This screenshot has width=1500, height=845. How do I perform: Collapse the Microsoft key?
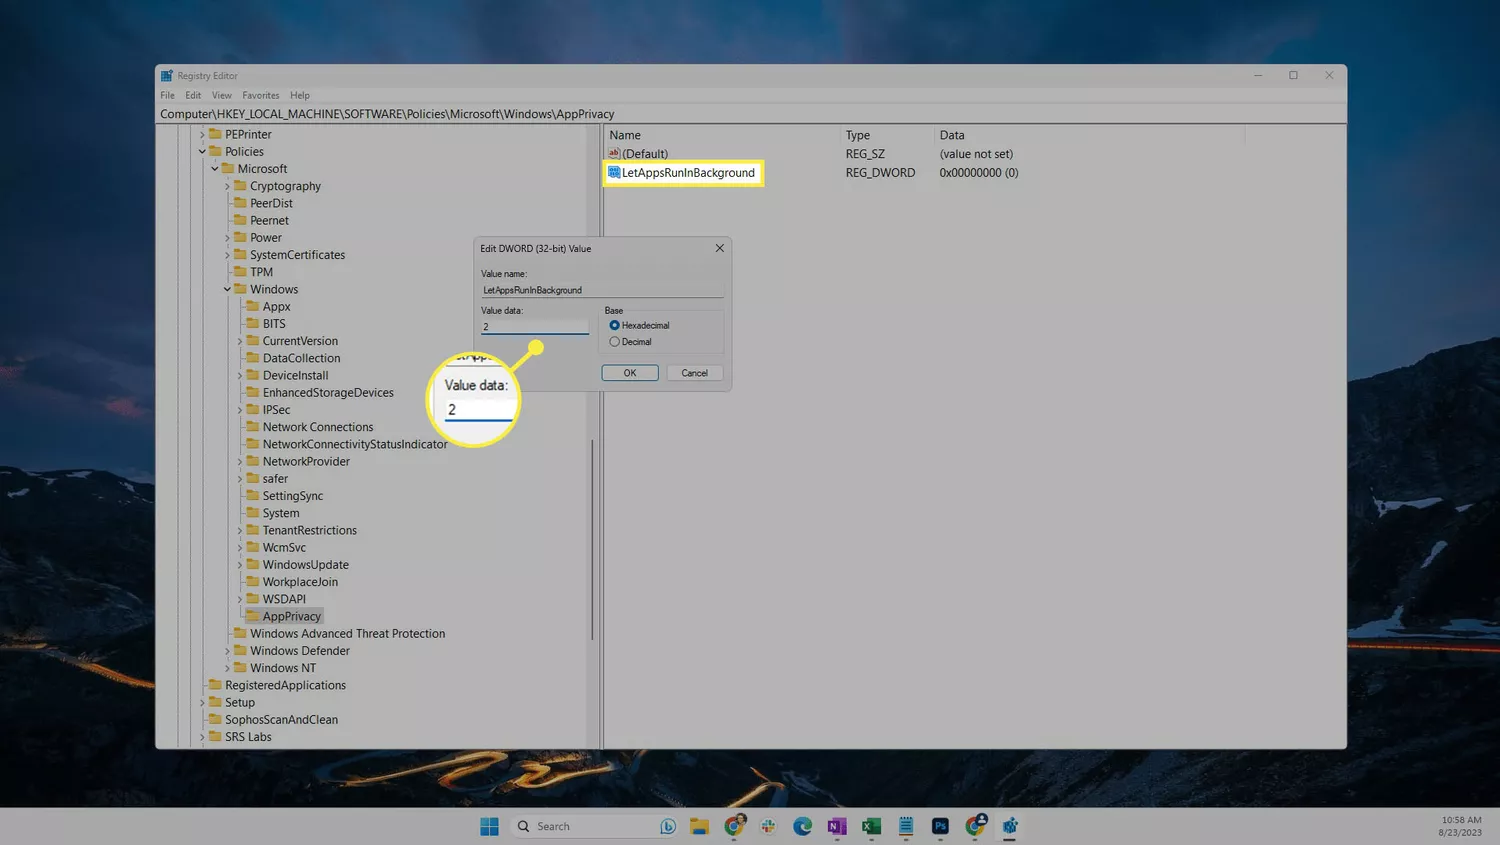[214, 169]
